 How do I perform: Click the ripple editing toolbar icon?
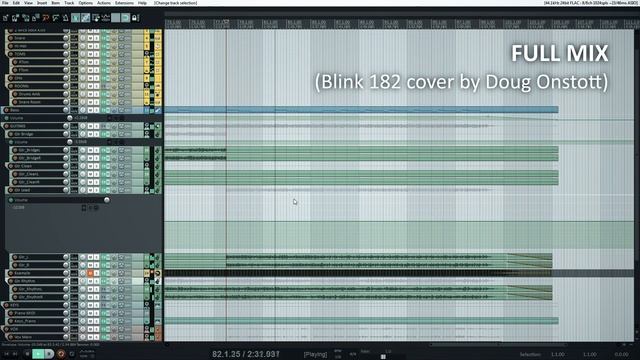click(96, 18)
